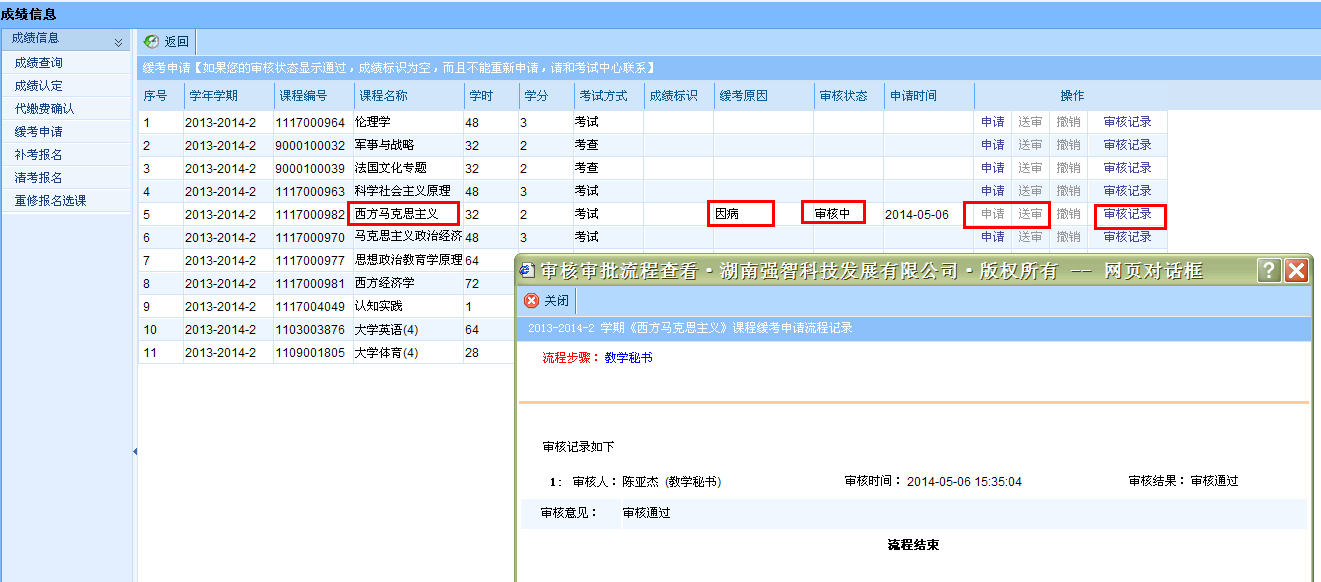Close the 审核审批流程查看 dialog with the X
Screen dimensions: 1321x582
pyautogui.click(x=1297, y=270)
